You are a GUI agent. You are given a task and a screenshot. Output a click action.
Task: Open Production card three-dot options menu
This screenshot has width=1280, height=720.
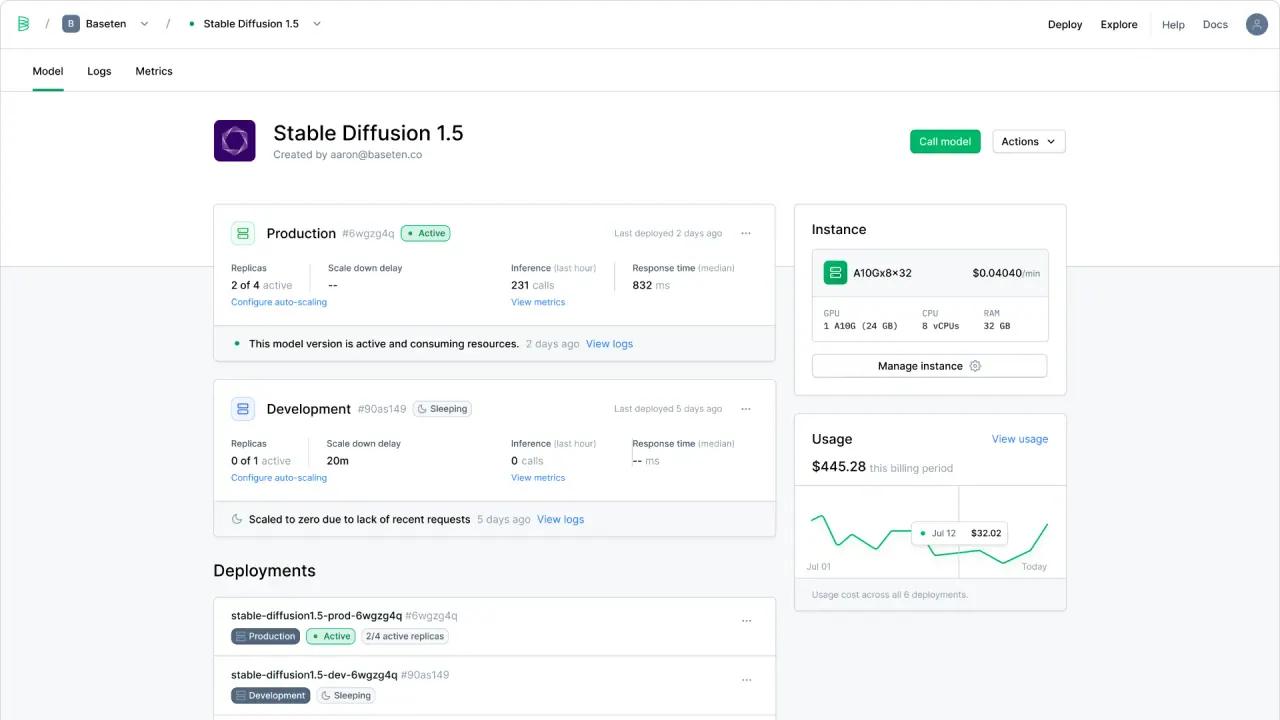coord(746,233)
